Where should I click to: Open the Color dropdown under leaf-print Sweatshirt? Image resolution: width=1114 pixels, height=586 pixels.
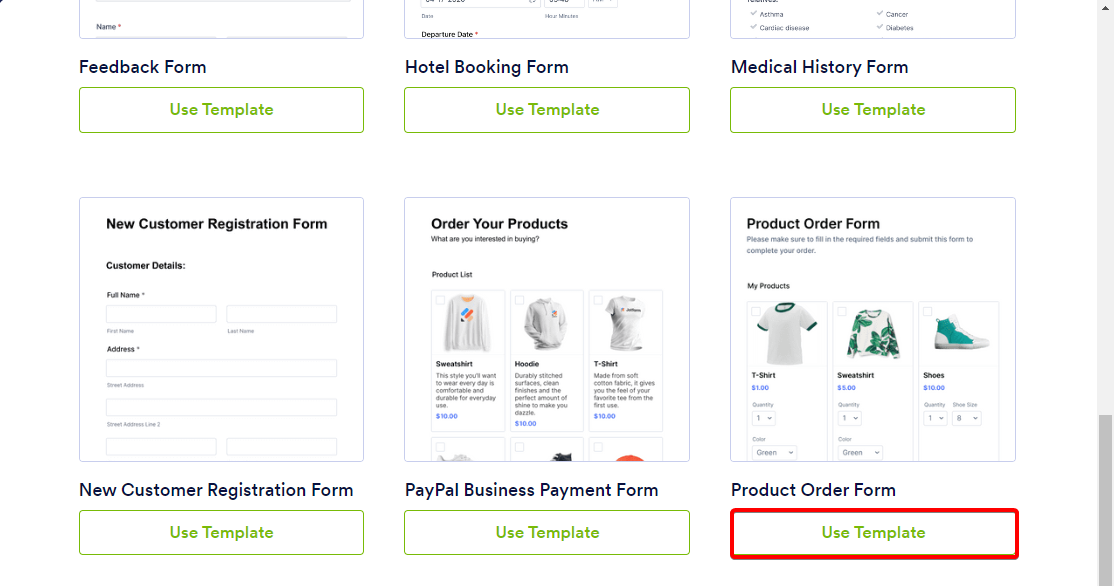(859, 452)
